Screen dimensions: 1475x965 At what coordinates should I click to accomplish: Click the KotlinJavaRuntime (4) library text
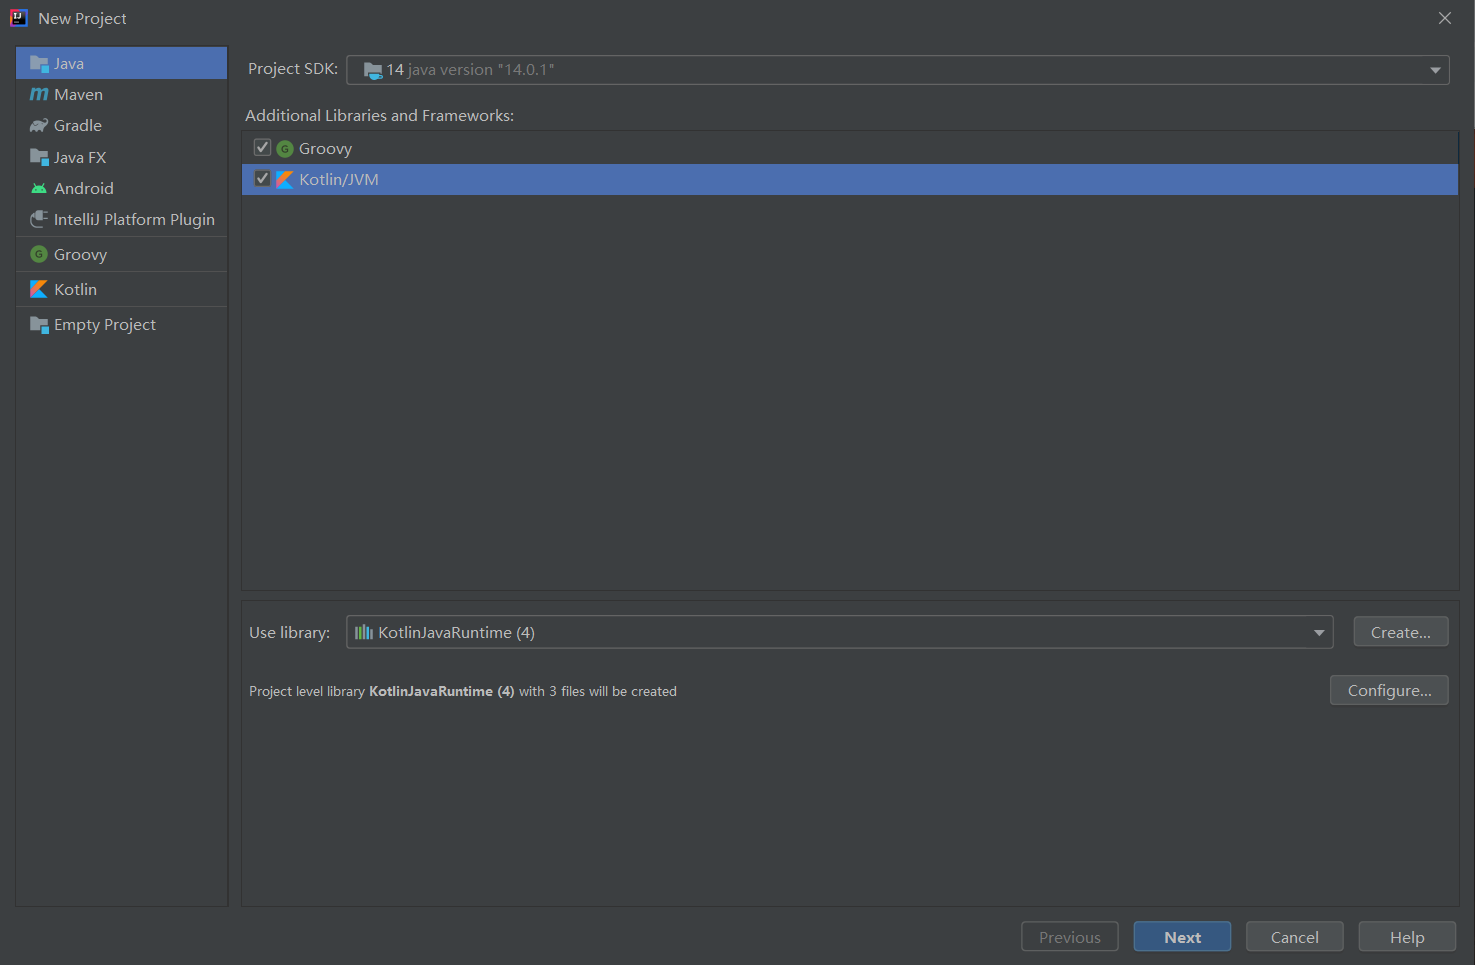[x=456, y=632]
